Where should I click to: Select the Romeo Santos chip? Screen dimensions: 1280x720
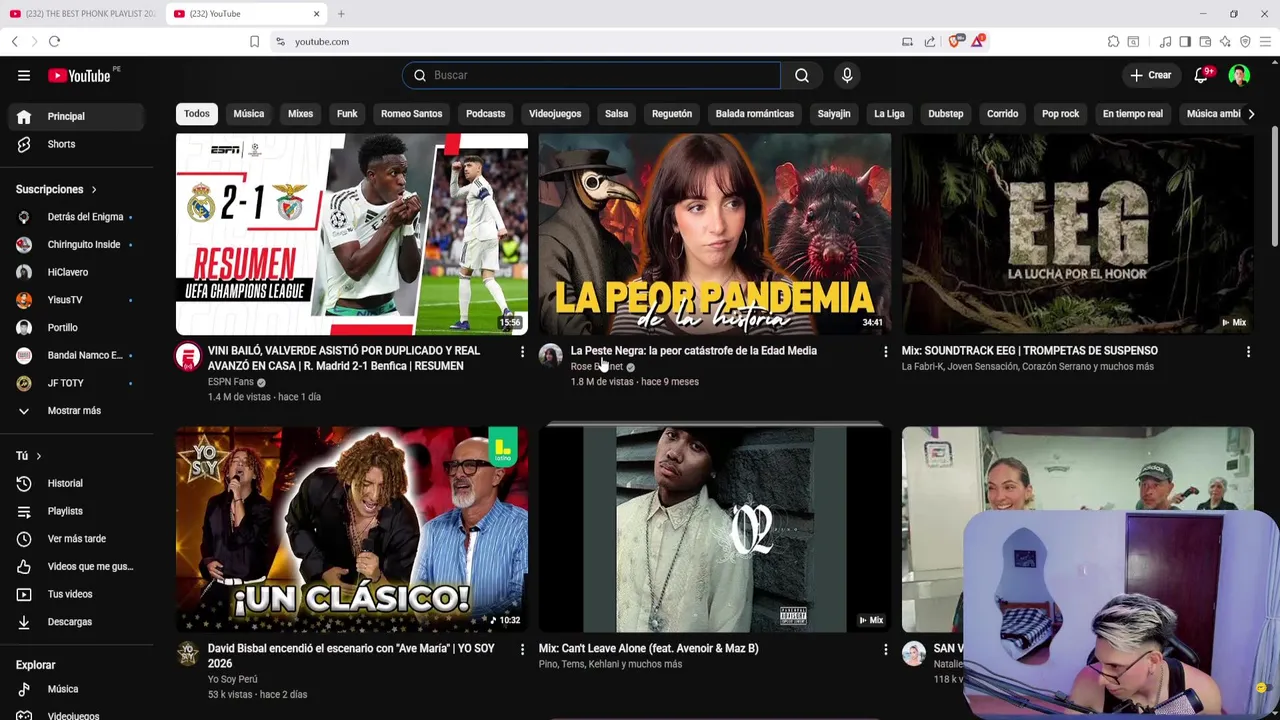click(411, 114)
